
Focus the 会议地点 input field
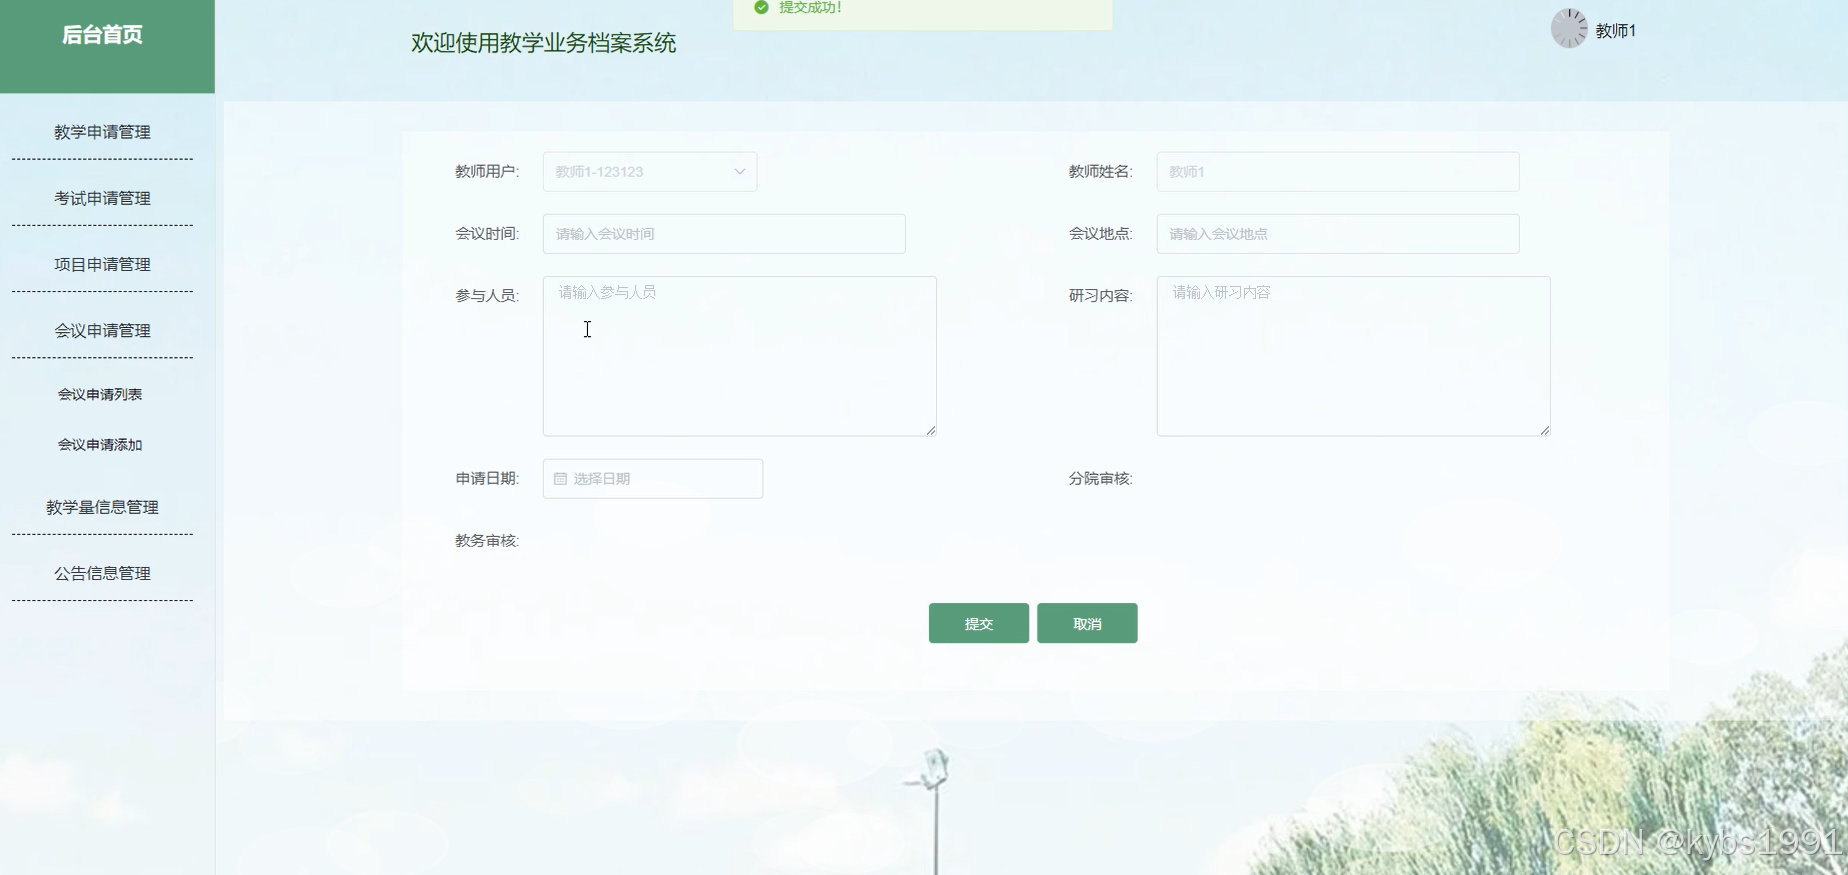1338,234
